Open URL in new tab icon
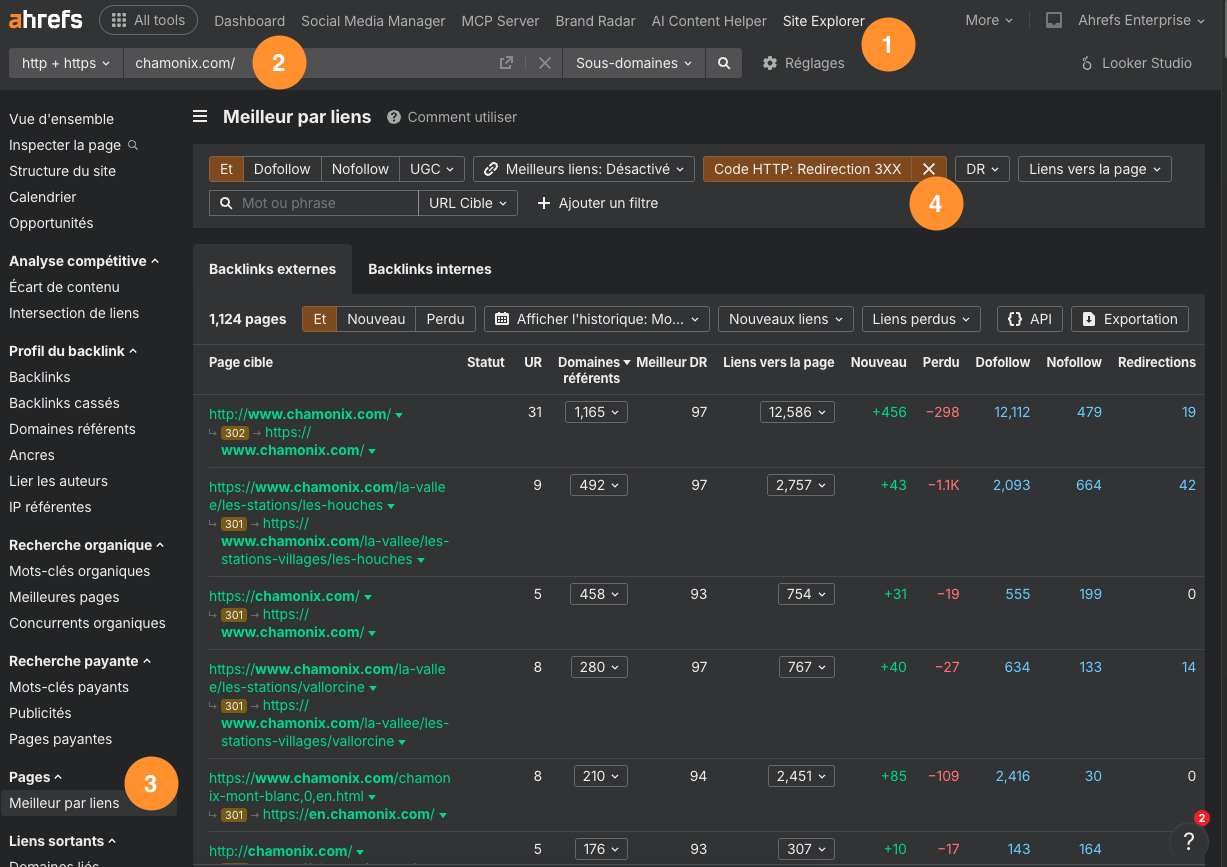Screen dimensions: 1227x867 tap(507, 63)
